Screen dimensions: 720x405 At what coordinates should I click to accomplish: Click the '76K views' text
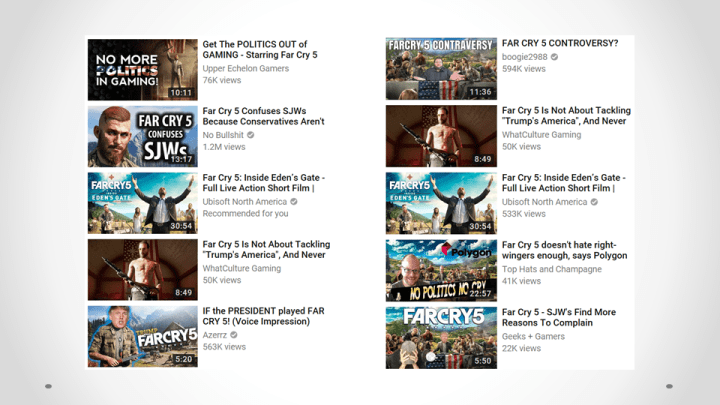pyautogui.click(x=222, y=80)
